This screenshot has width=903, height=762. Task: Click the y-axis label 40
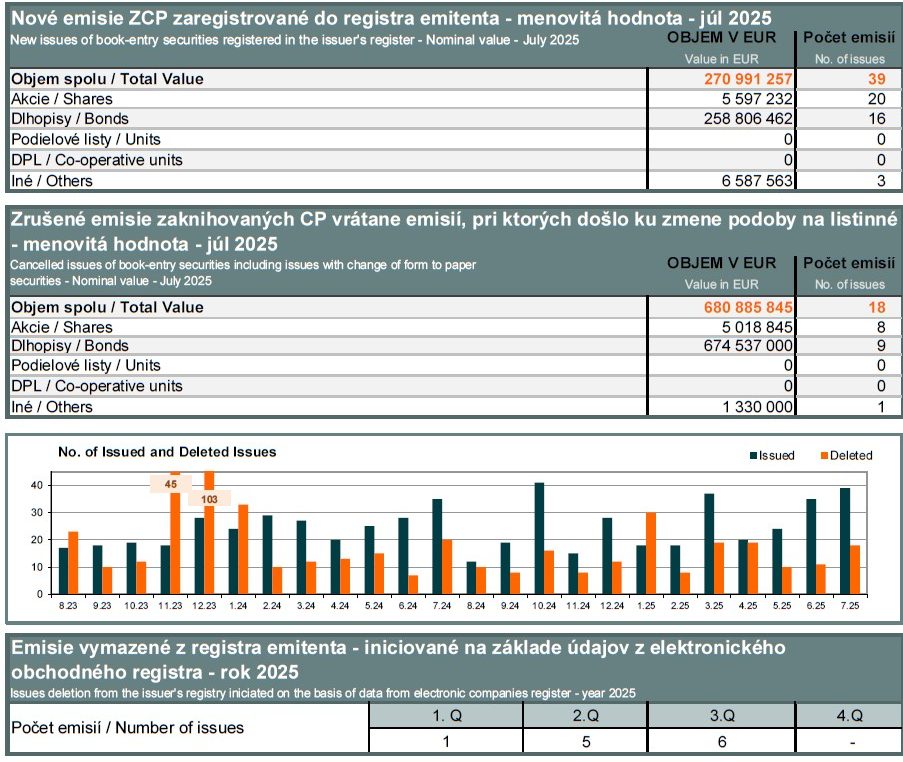pos(37,486)
